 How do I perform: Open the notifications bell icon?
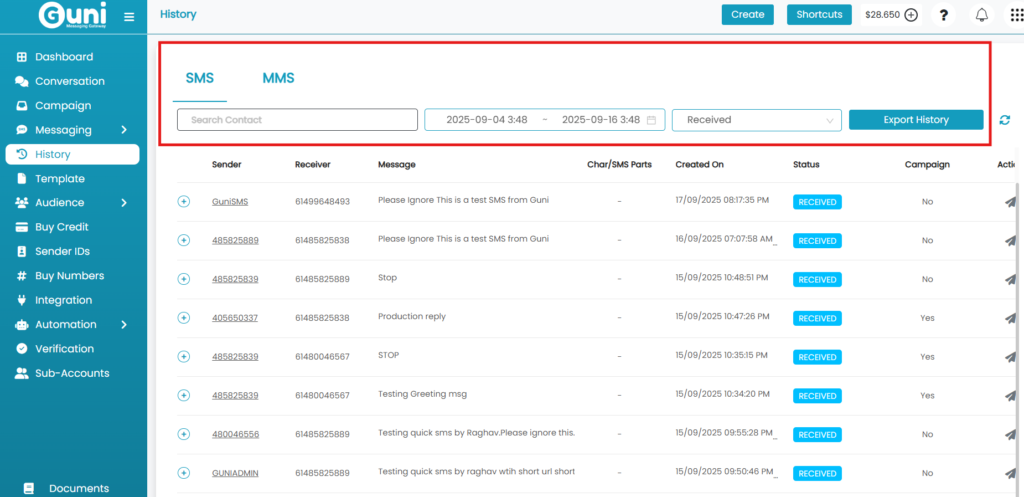pyautogui.click(x=981, y=15)
